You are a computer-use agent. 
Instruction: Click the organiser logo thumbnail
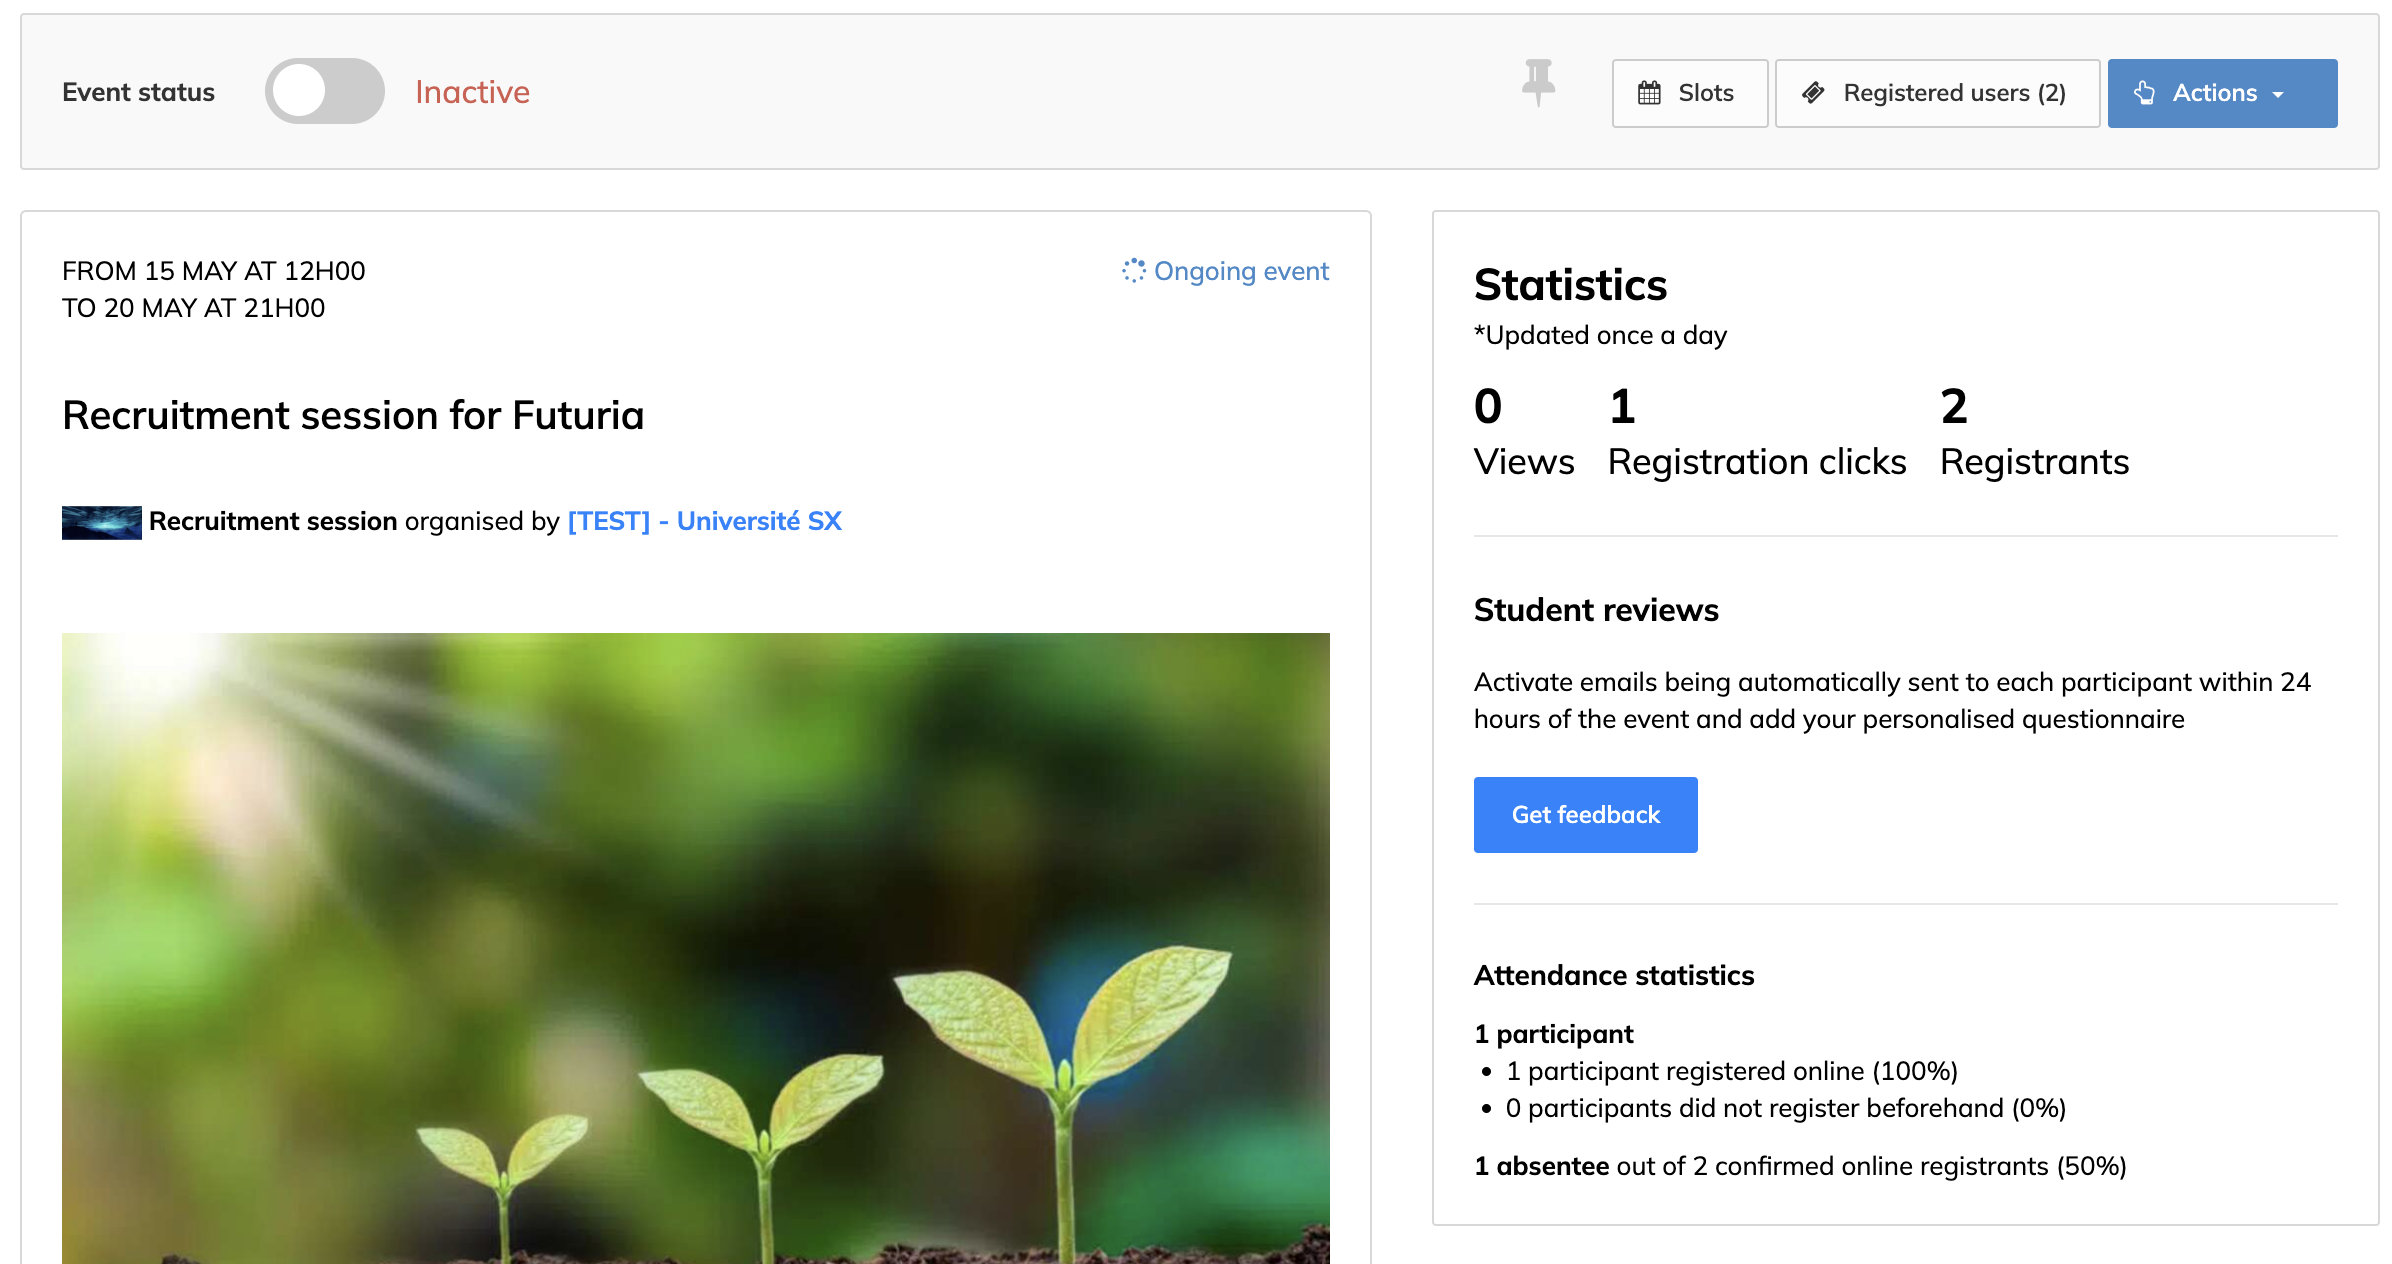coord(101,522)
